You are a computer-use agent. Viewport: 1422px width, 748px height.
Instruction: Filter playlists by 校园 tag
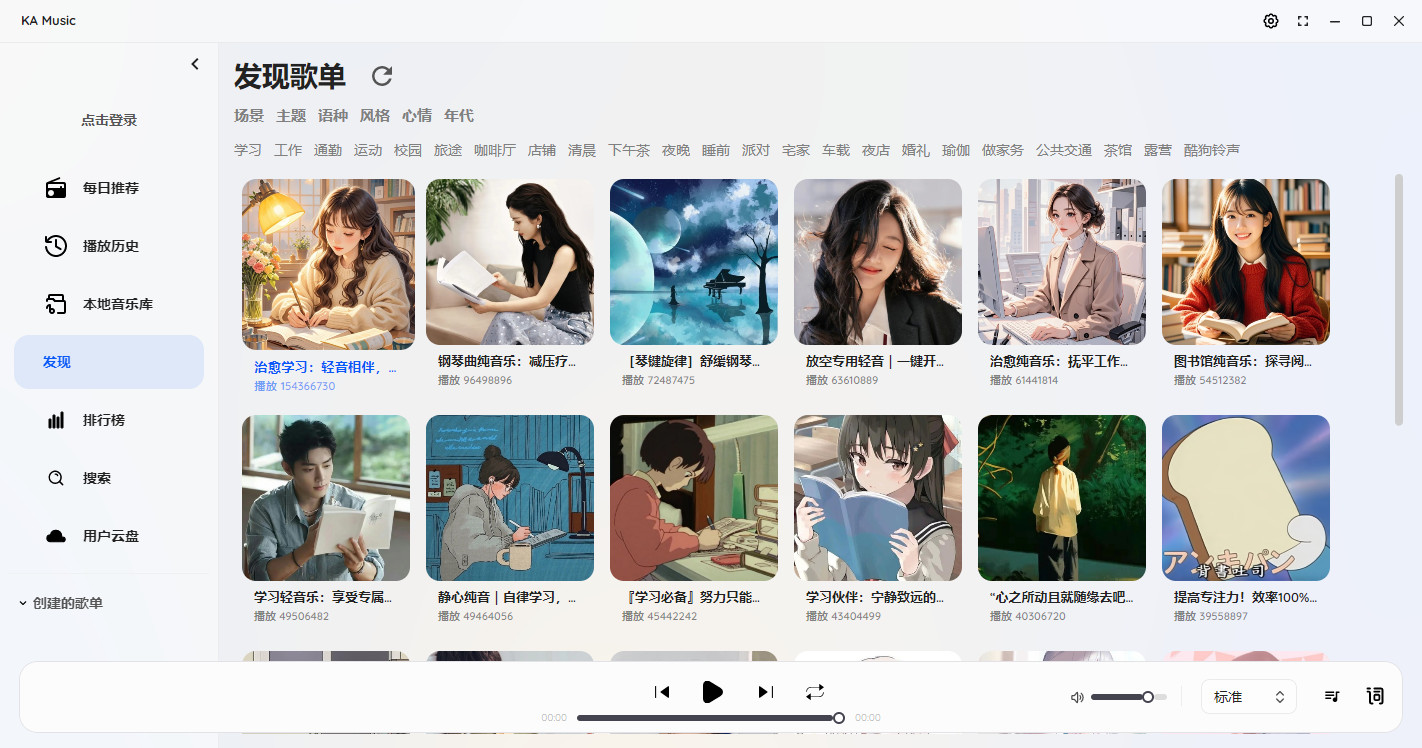[x=408, y=151]
